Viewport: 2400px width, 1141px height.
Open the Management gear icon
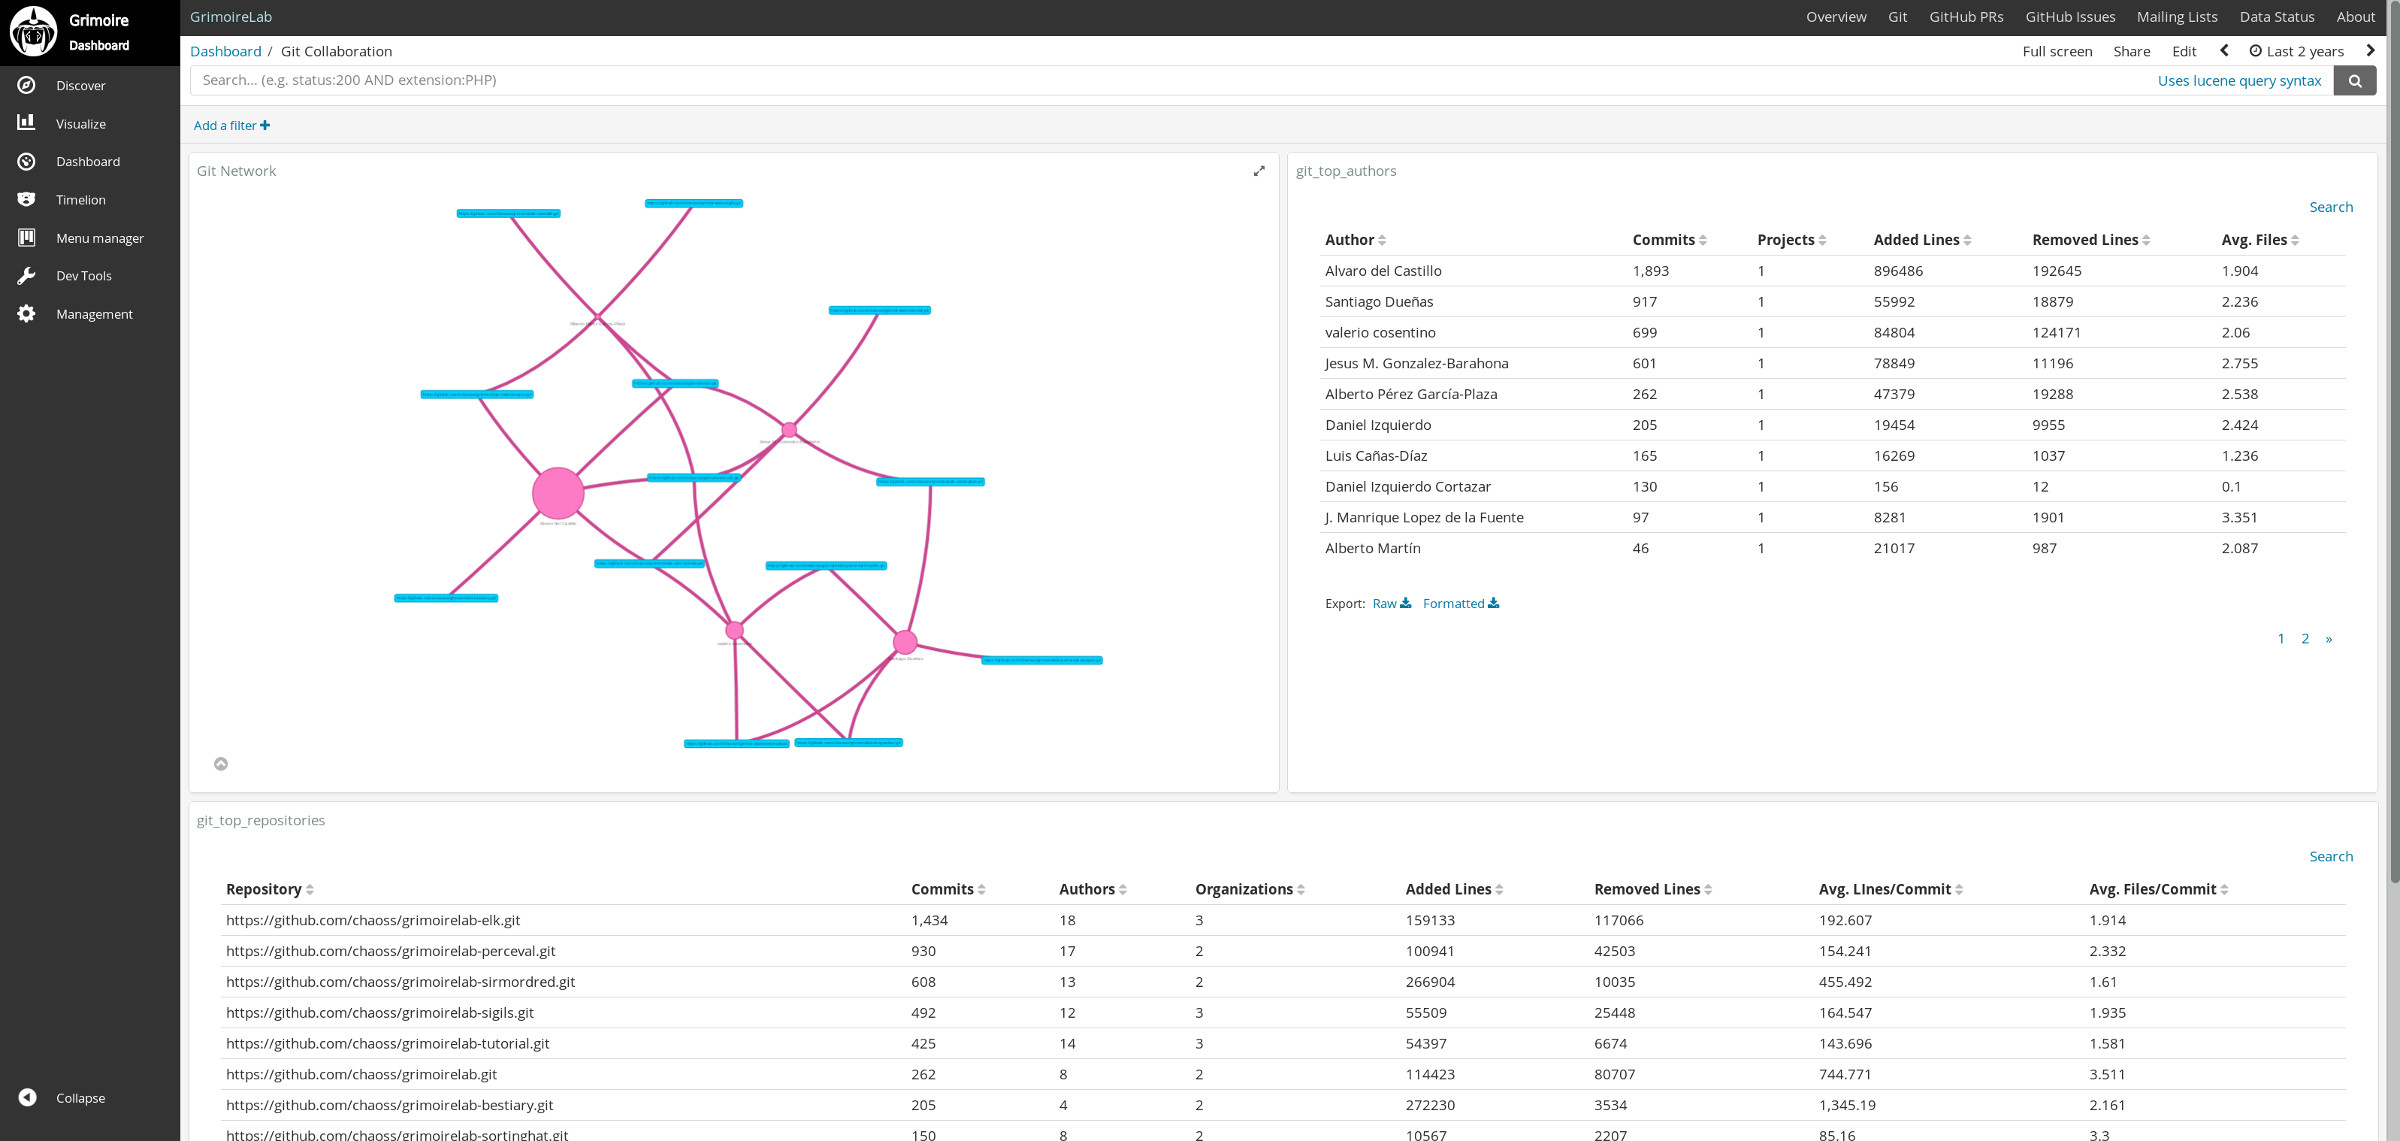tap(27, 314)
